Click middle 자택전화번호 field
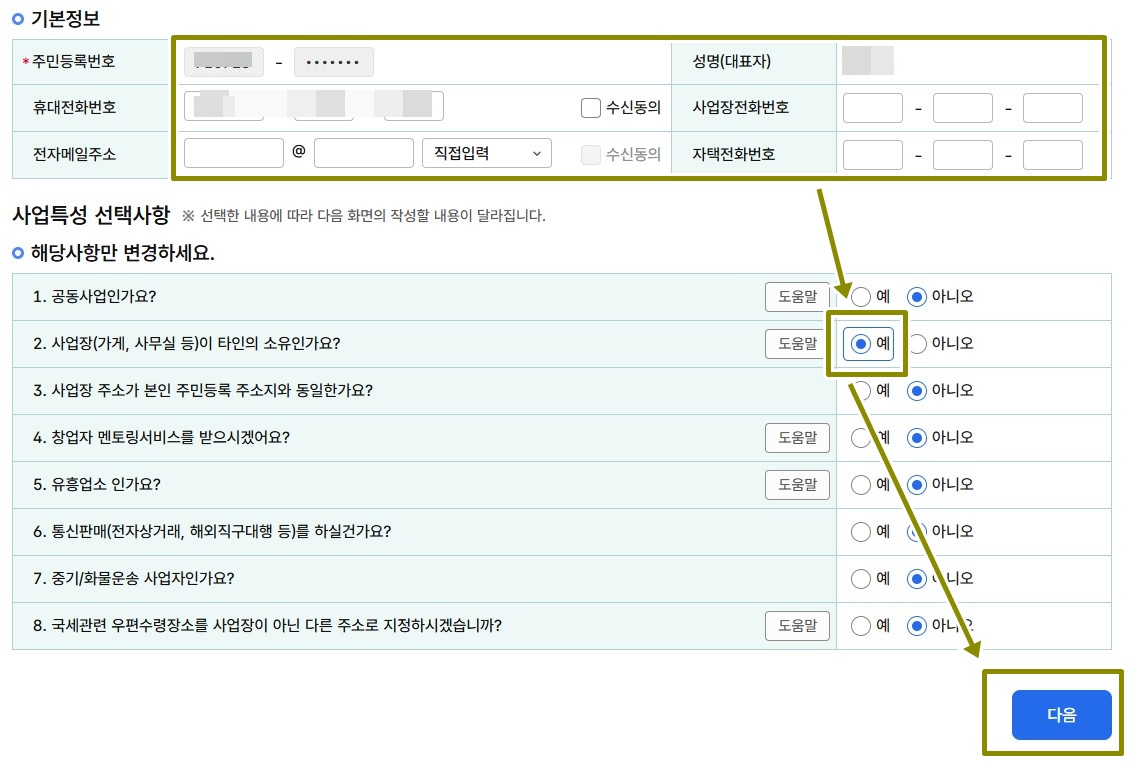 (x=962, y=155)
